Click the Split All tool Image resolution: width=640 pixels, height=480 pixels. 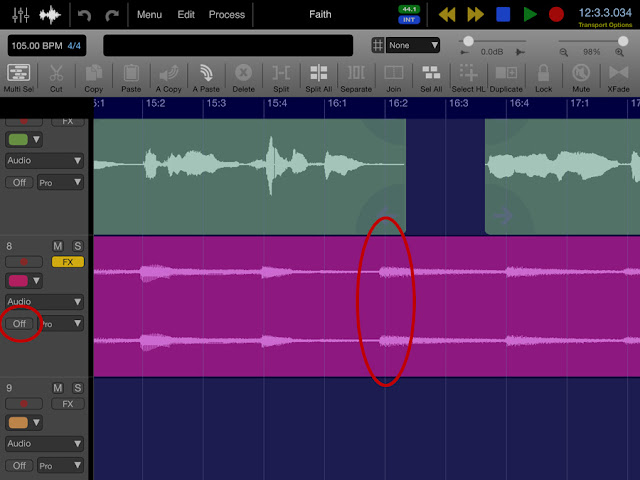(319, 78)
